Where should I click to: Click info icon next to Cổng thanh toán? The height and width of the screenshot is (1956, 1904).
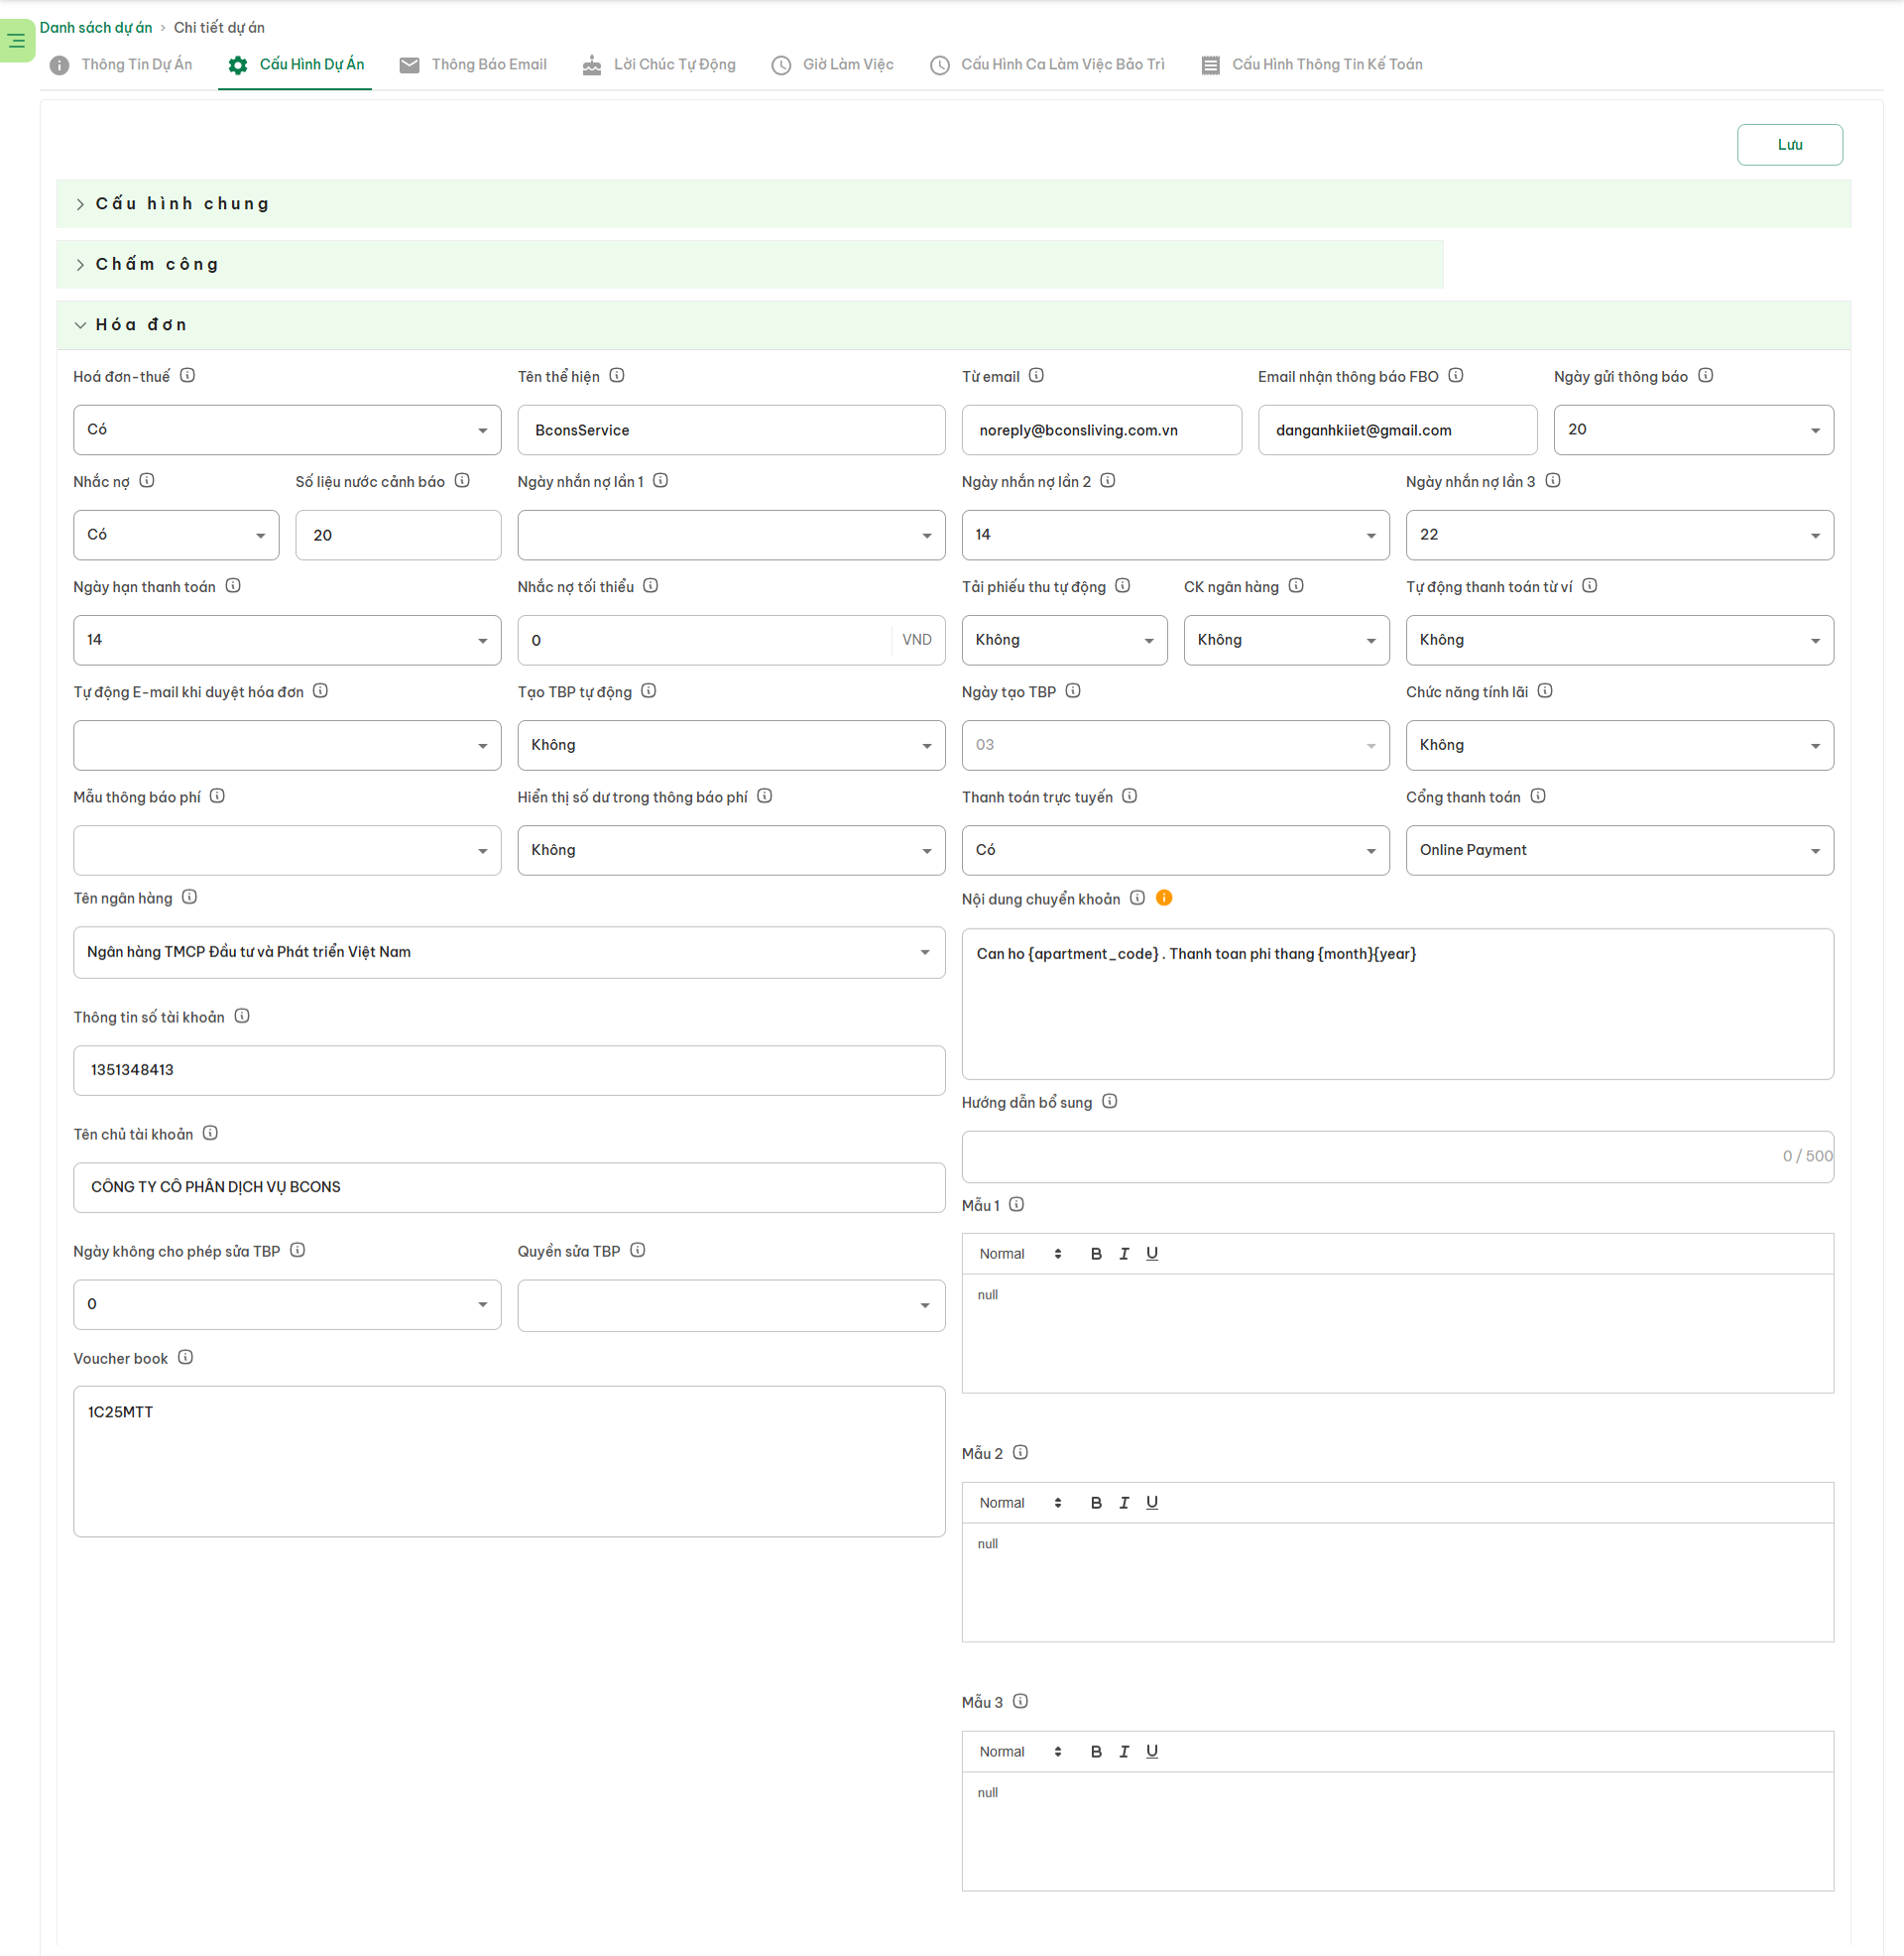1538,797
